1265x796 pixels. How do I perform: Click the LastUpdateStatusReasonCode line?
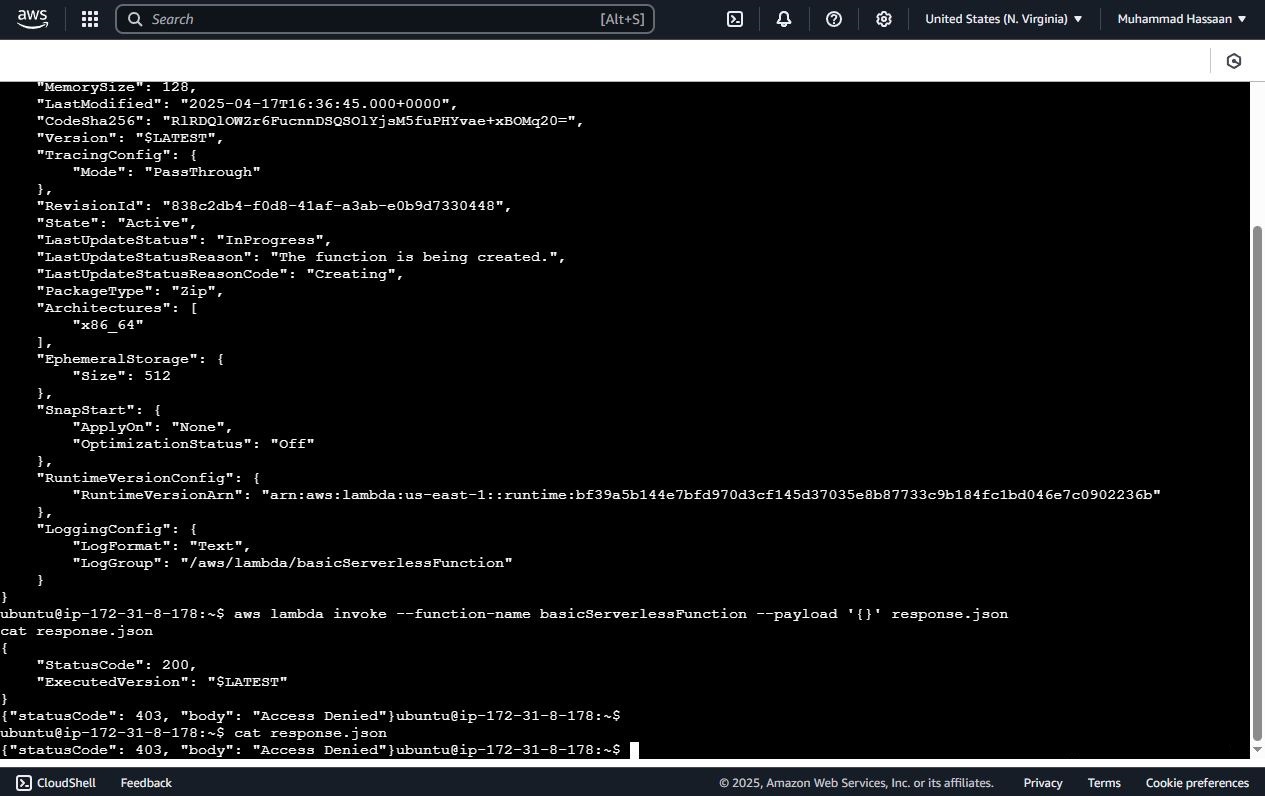point(220,274)
